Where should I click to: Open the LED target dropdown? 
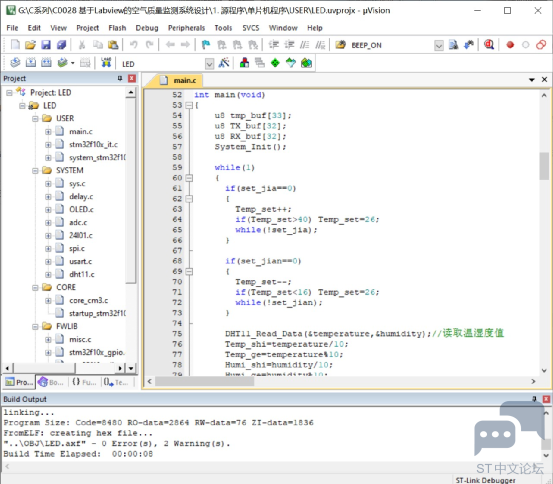[x=209, y=64]
